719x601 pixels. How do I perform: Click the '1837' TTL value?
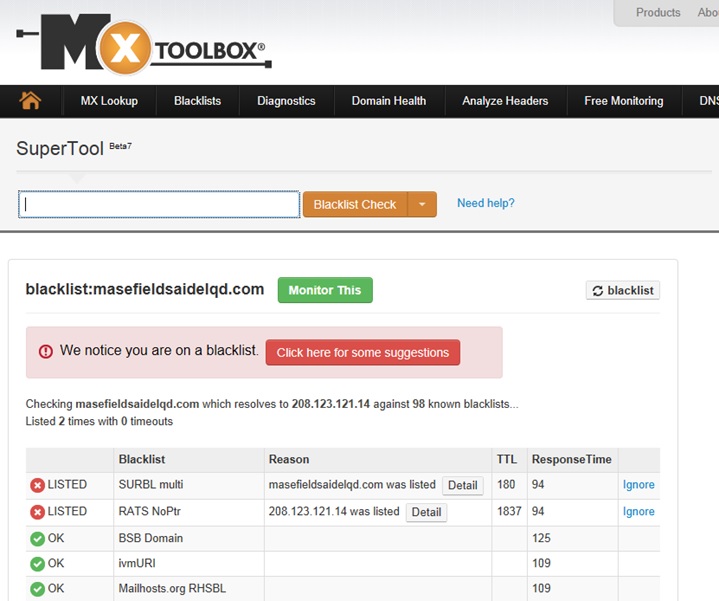[x=509, y=511]
